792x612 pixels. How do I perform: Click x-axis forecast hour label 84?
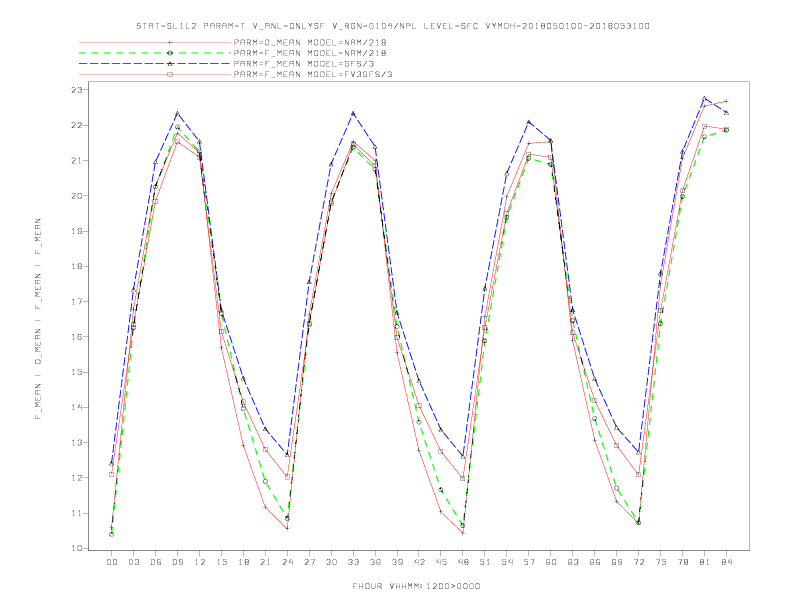click(726, 562)
